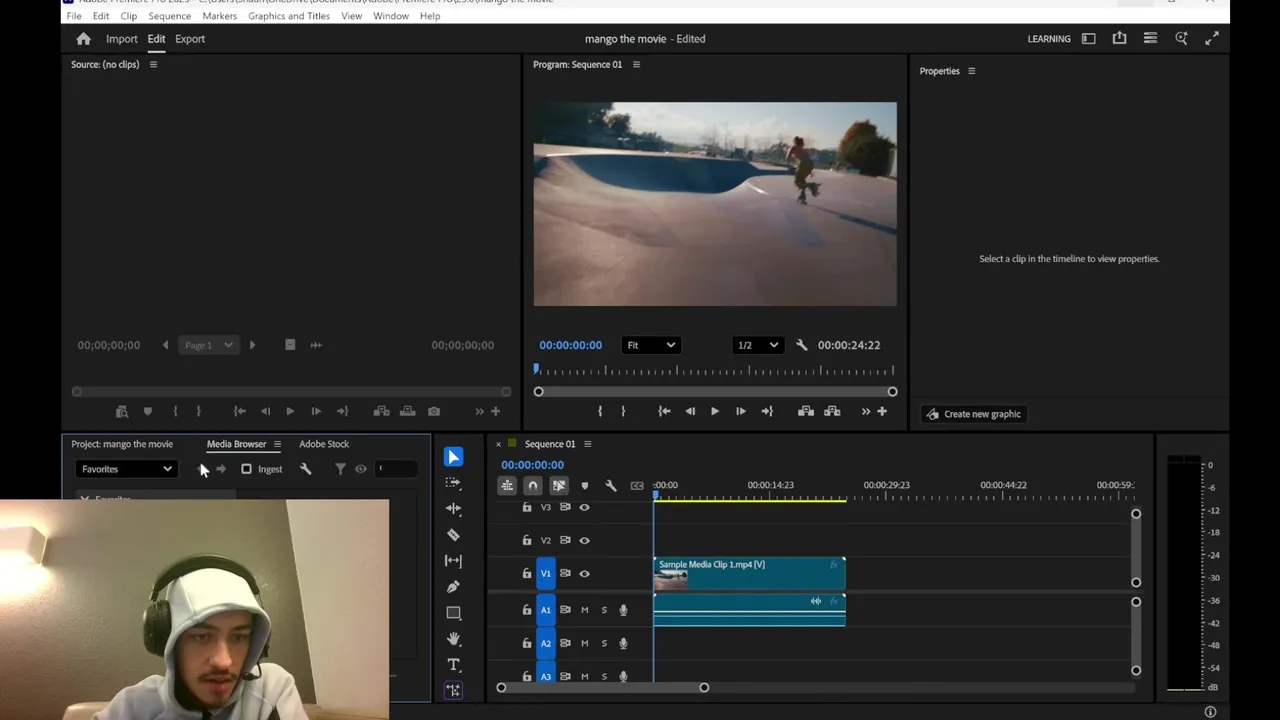Click the timeline playhead marker

coord(656,493)
